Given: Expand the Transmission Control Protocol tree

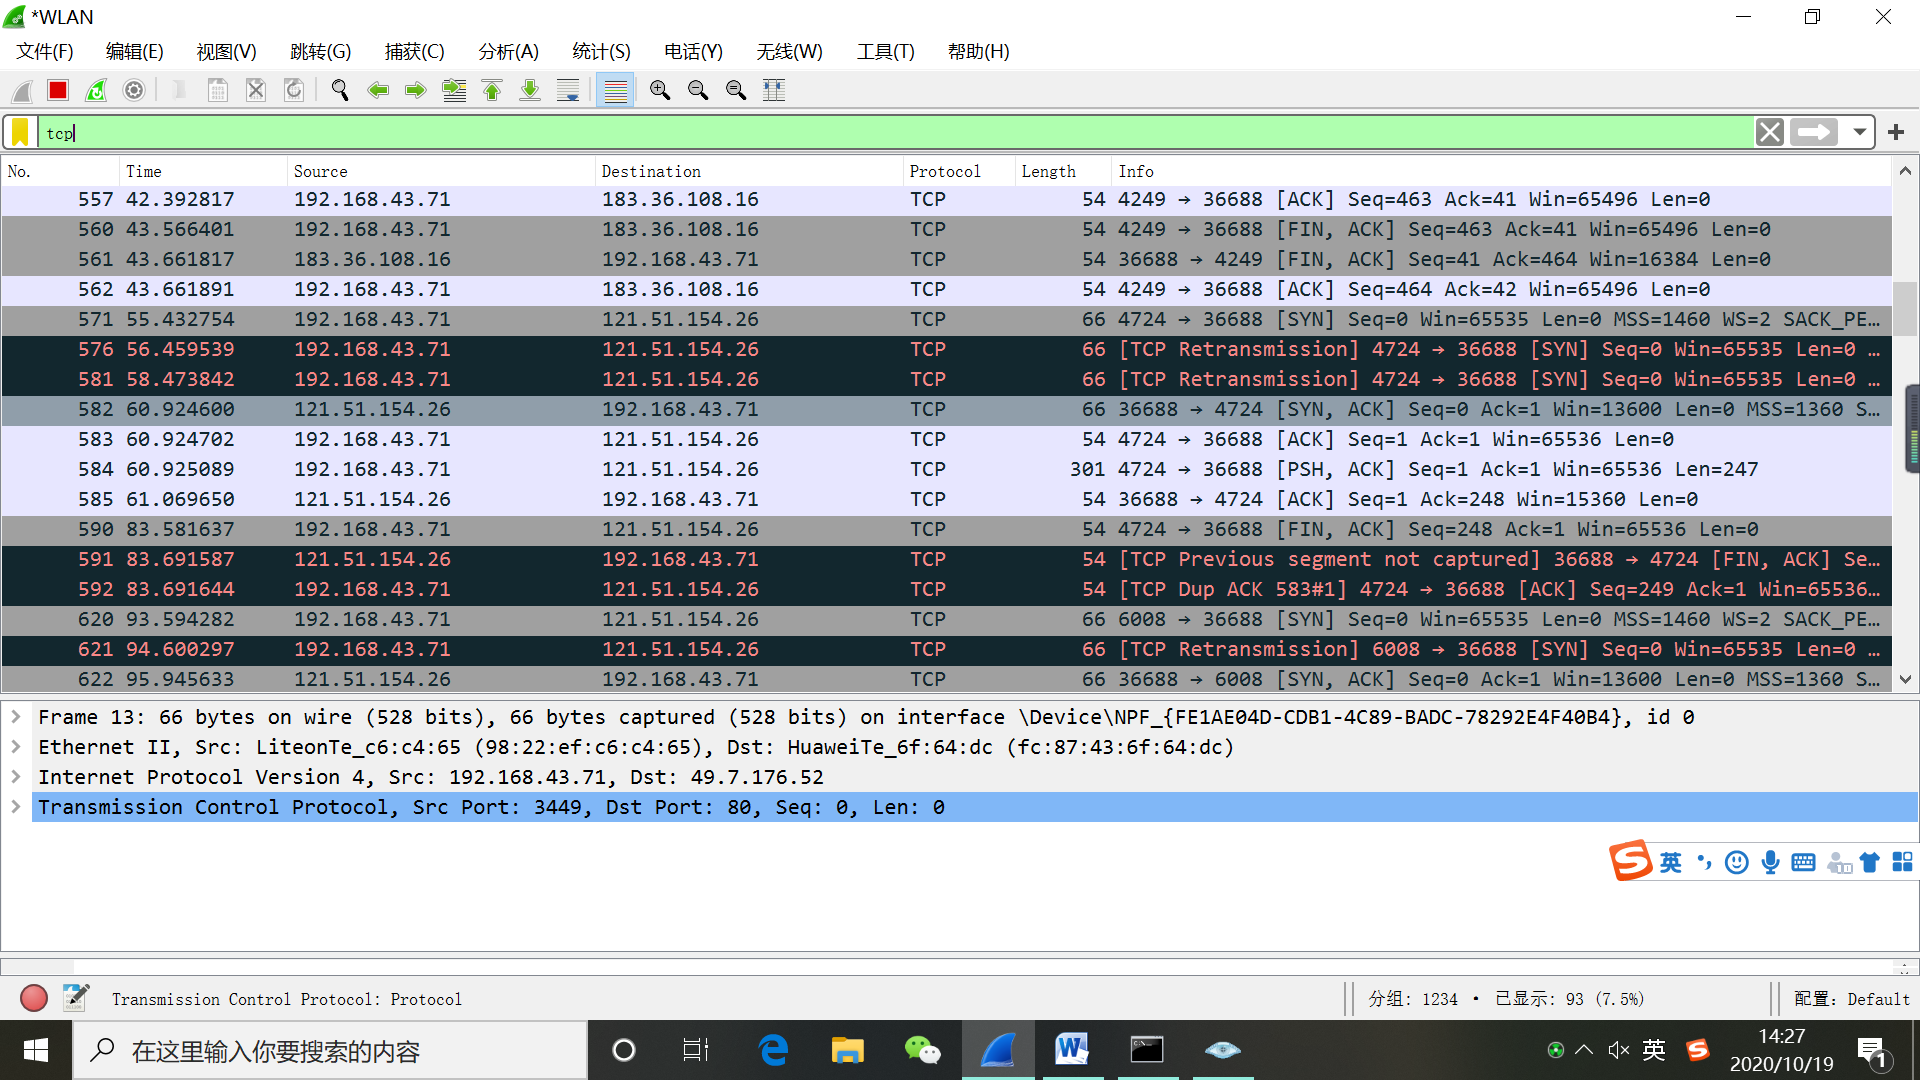Looking at the screenshot, I should 16,807.
